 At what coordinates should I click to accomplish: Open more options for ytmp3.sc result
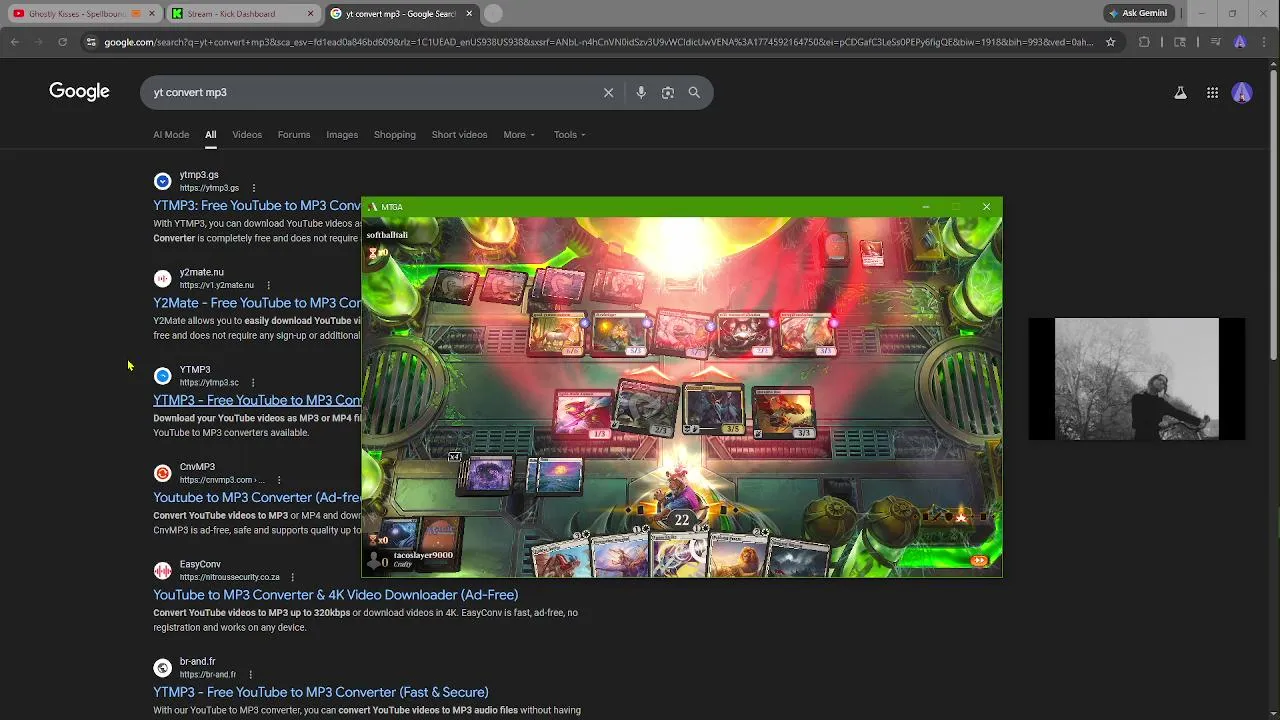(x=253, y=382)
